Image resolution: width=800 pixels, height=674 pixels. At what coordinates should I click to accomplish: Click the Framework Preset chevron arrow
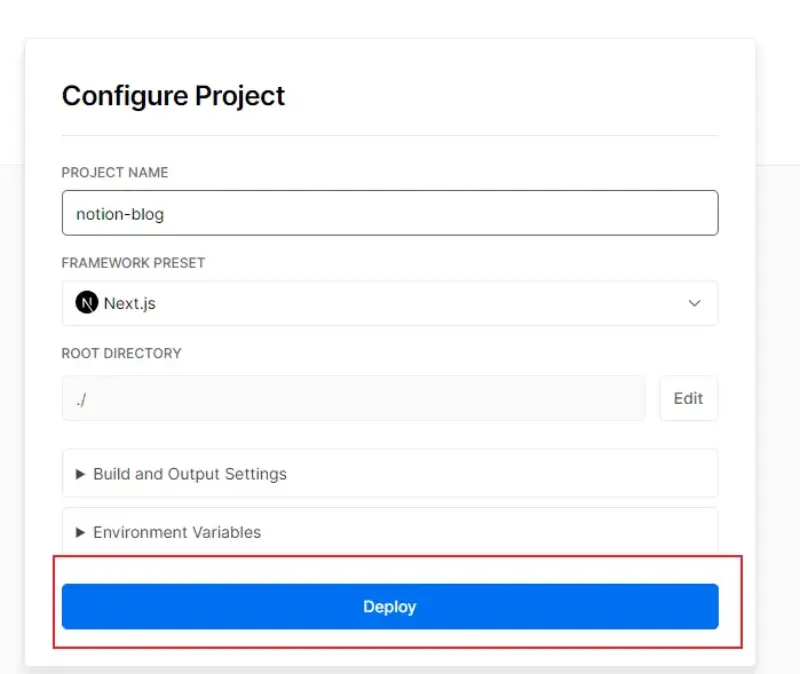point(695,303)
